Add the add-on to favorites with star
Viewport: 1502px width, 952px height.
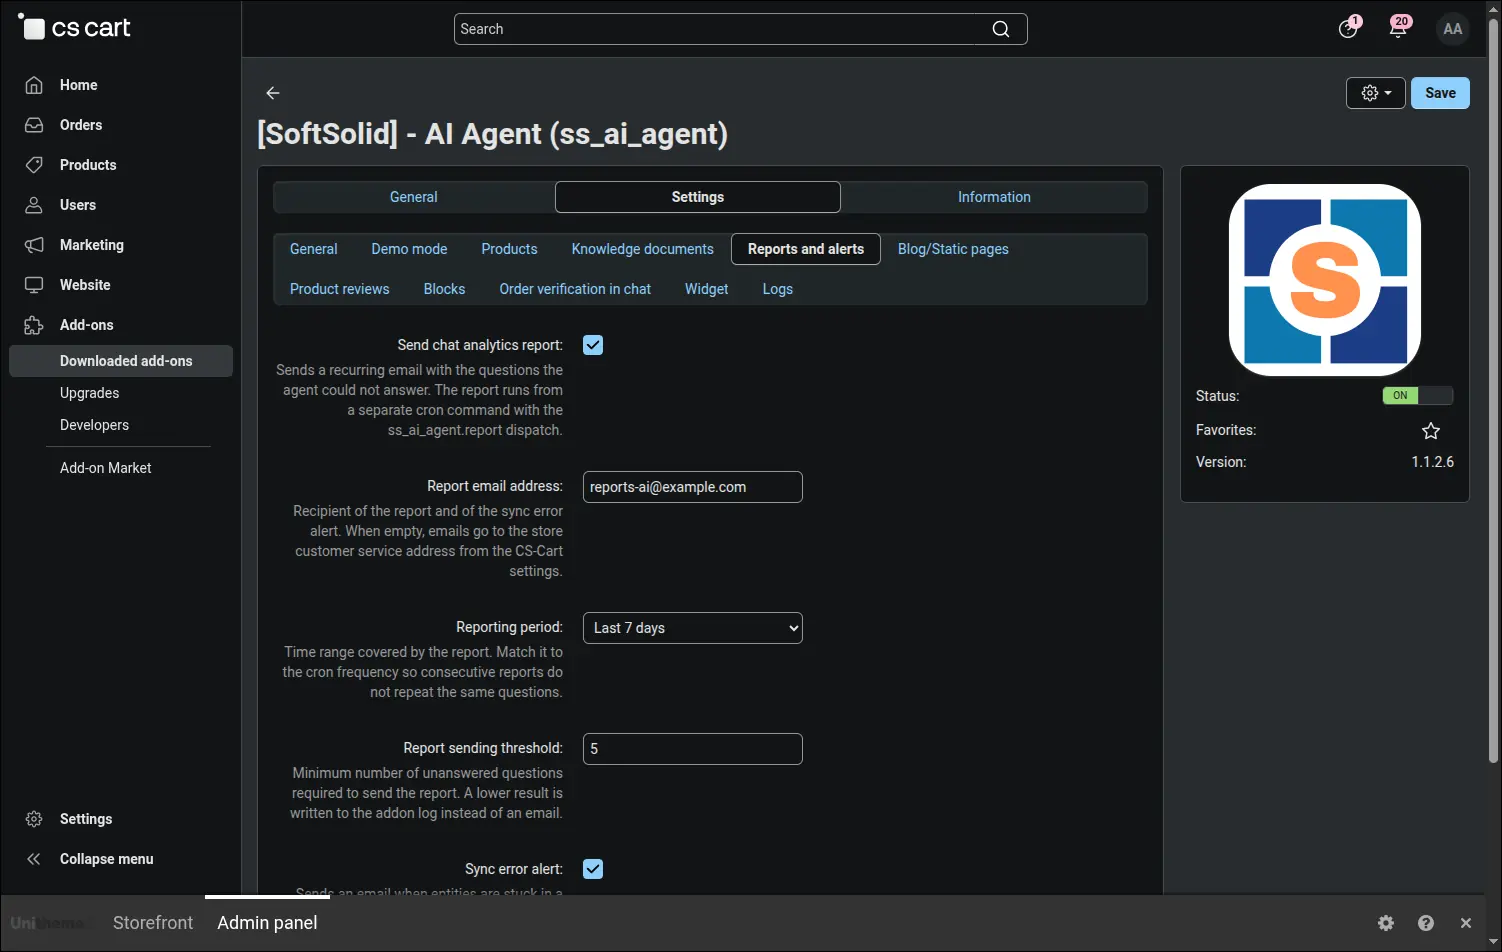click(1431, 431)
